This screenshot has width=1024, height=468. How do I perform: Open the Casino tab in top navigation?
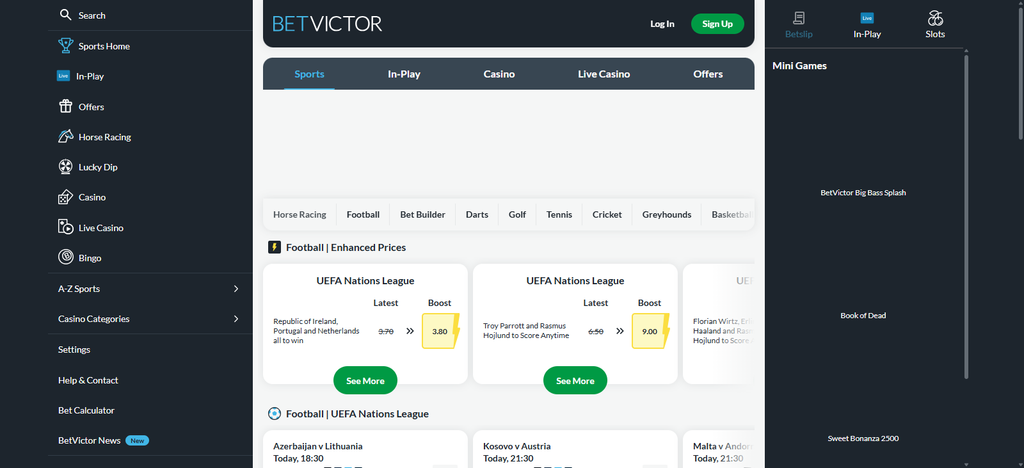point(499,74)
